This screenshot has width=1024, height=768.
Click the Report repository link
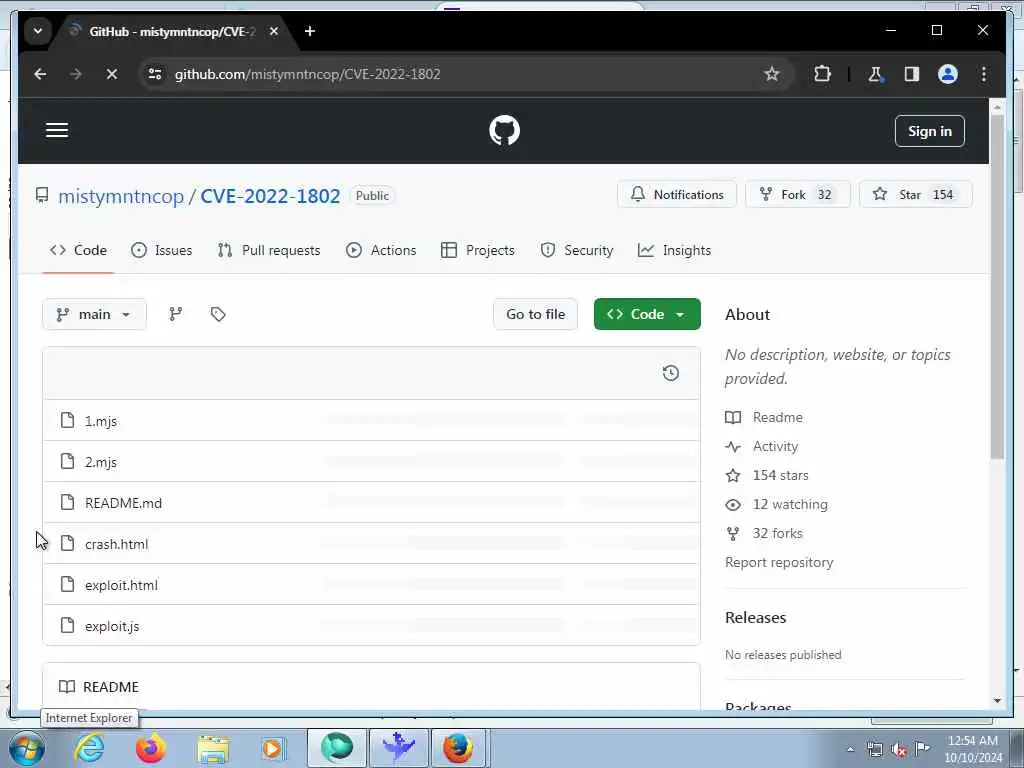pos(779,562)
